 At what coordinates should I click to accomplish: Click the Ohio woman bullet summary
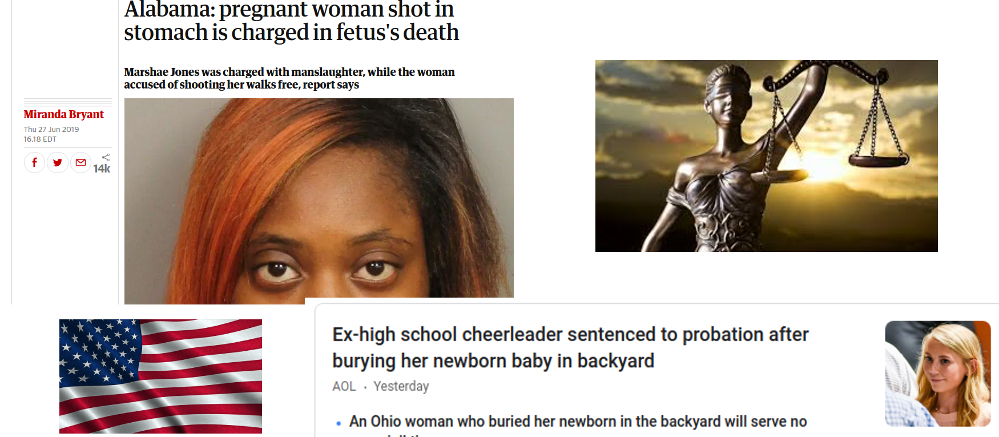point(578,422)
